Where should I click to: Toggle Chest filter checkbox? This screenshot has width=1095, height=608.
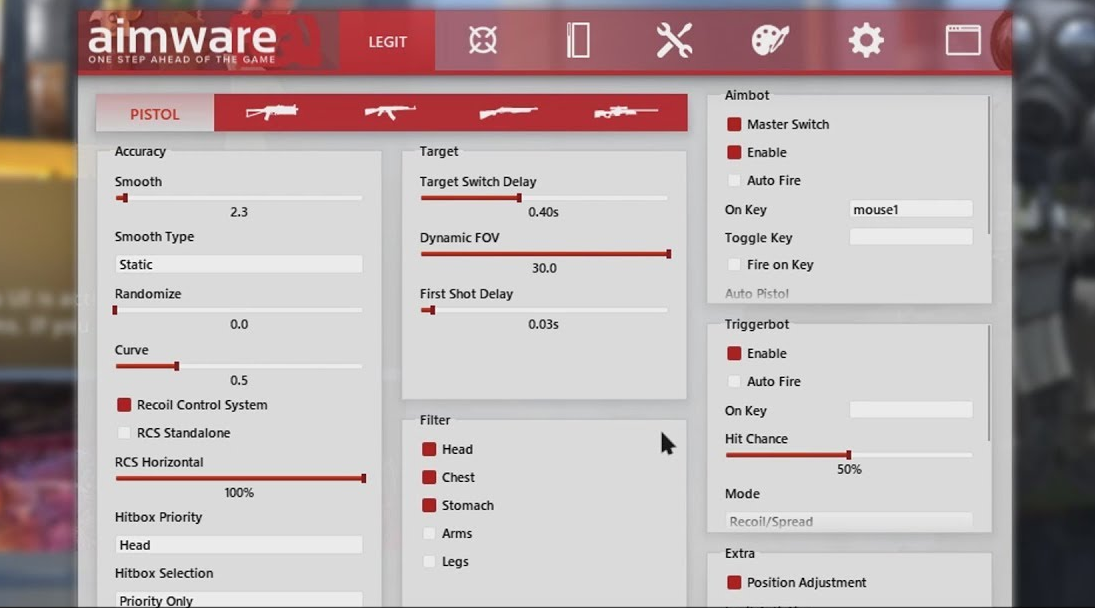429,477
